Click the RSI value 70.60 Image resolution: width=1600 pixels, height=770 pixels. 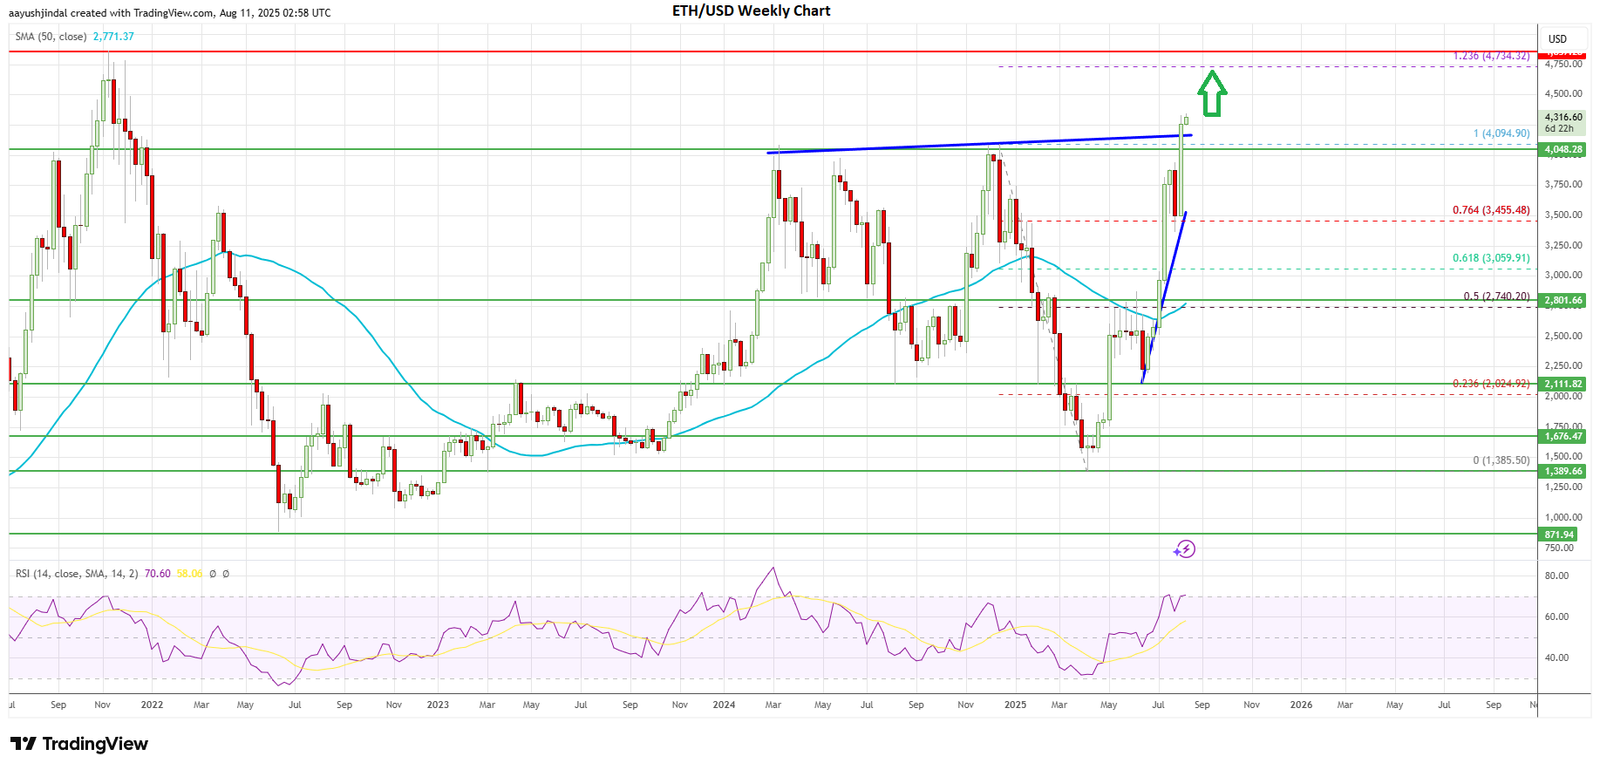pos(157,574)
